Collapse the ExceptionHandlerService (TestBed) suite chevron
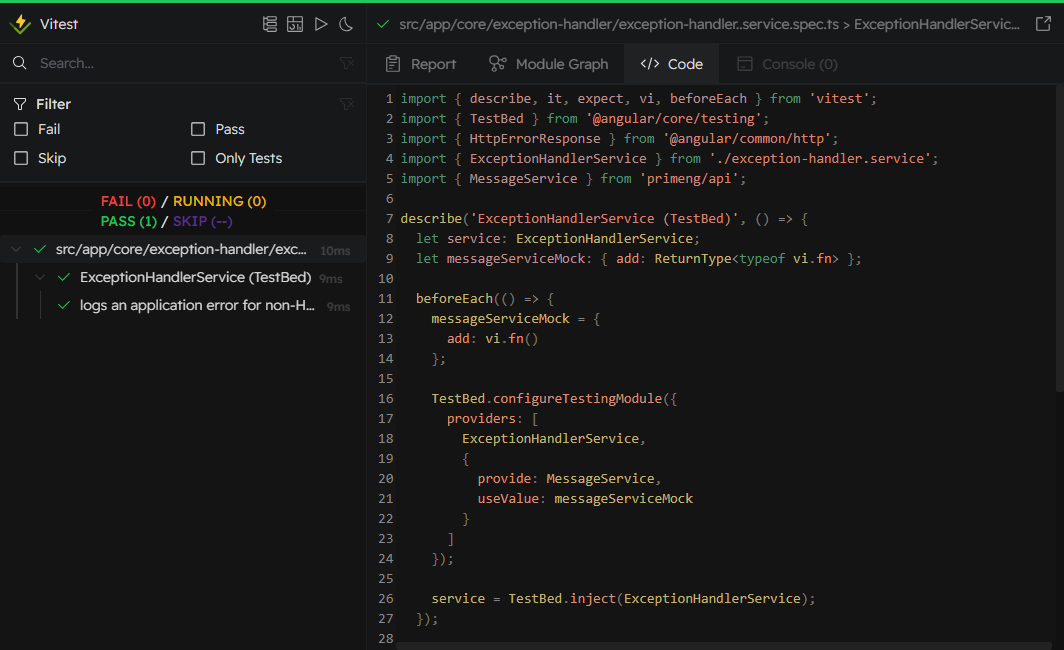Image resolution: width=1064 pixels, height=650 pixels. (x=40, y=277)
